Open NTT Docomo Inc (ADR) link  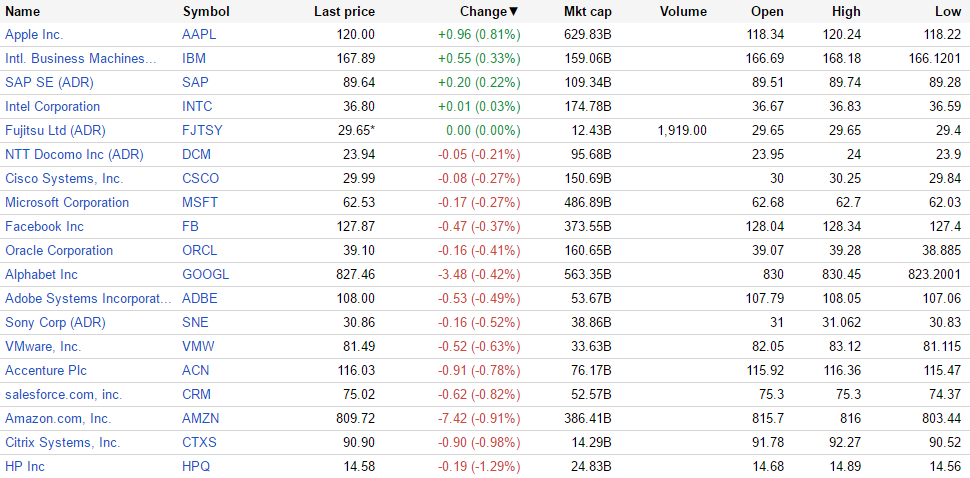coord(74,154)
